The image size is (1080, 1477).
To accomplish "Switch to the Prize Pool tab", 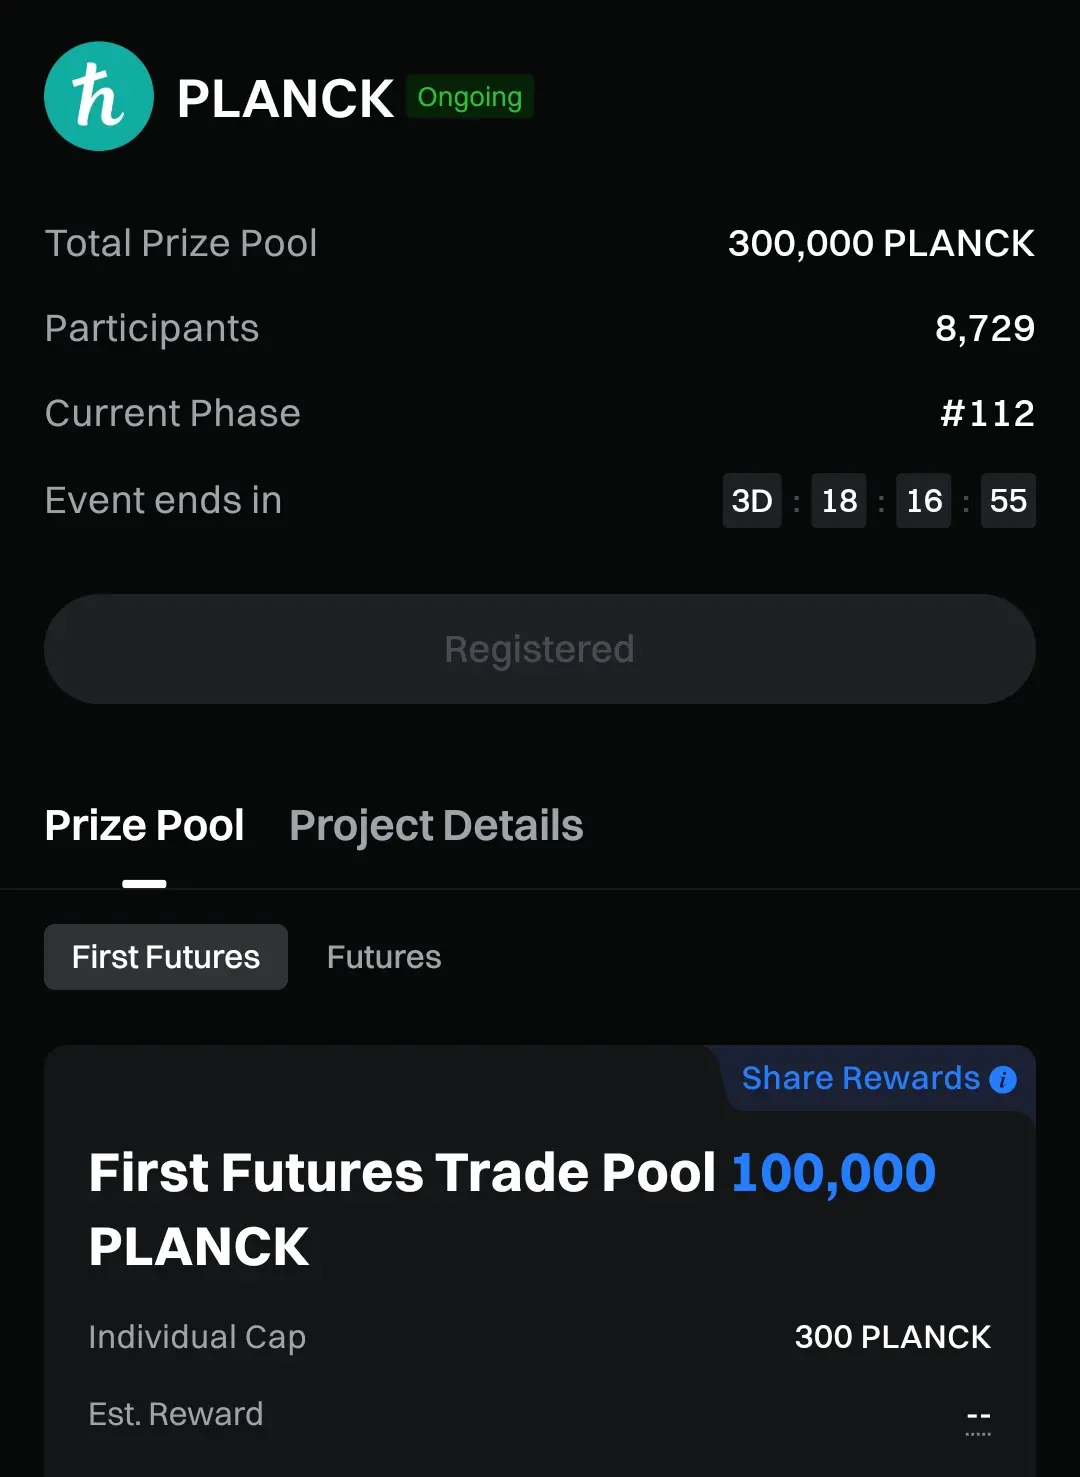I will coord(145,826).
